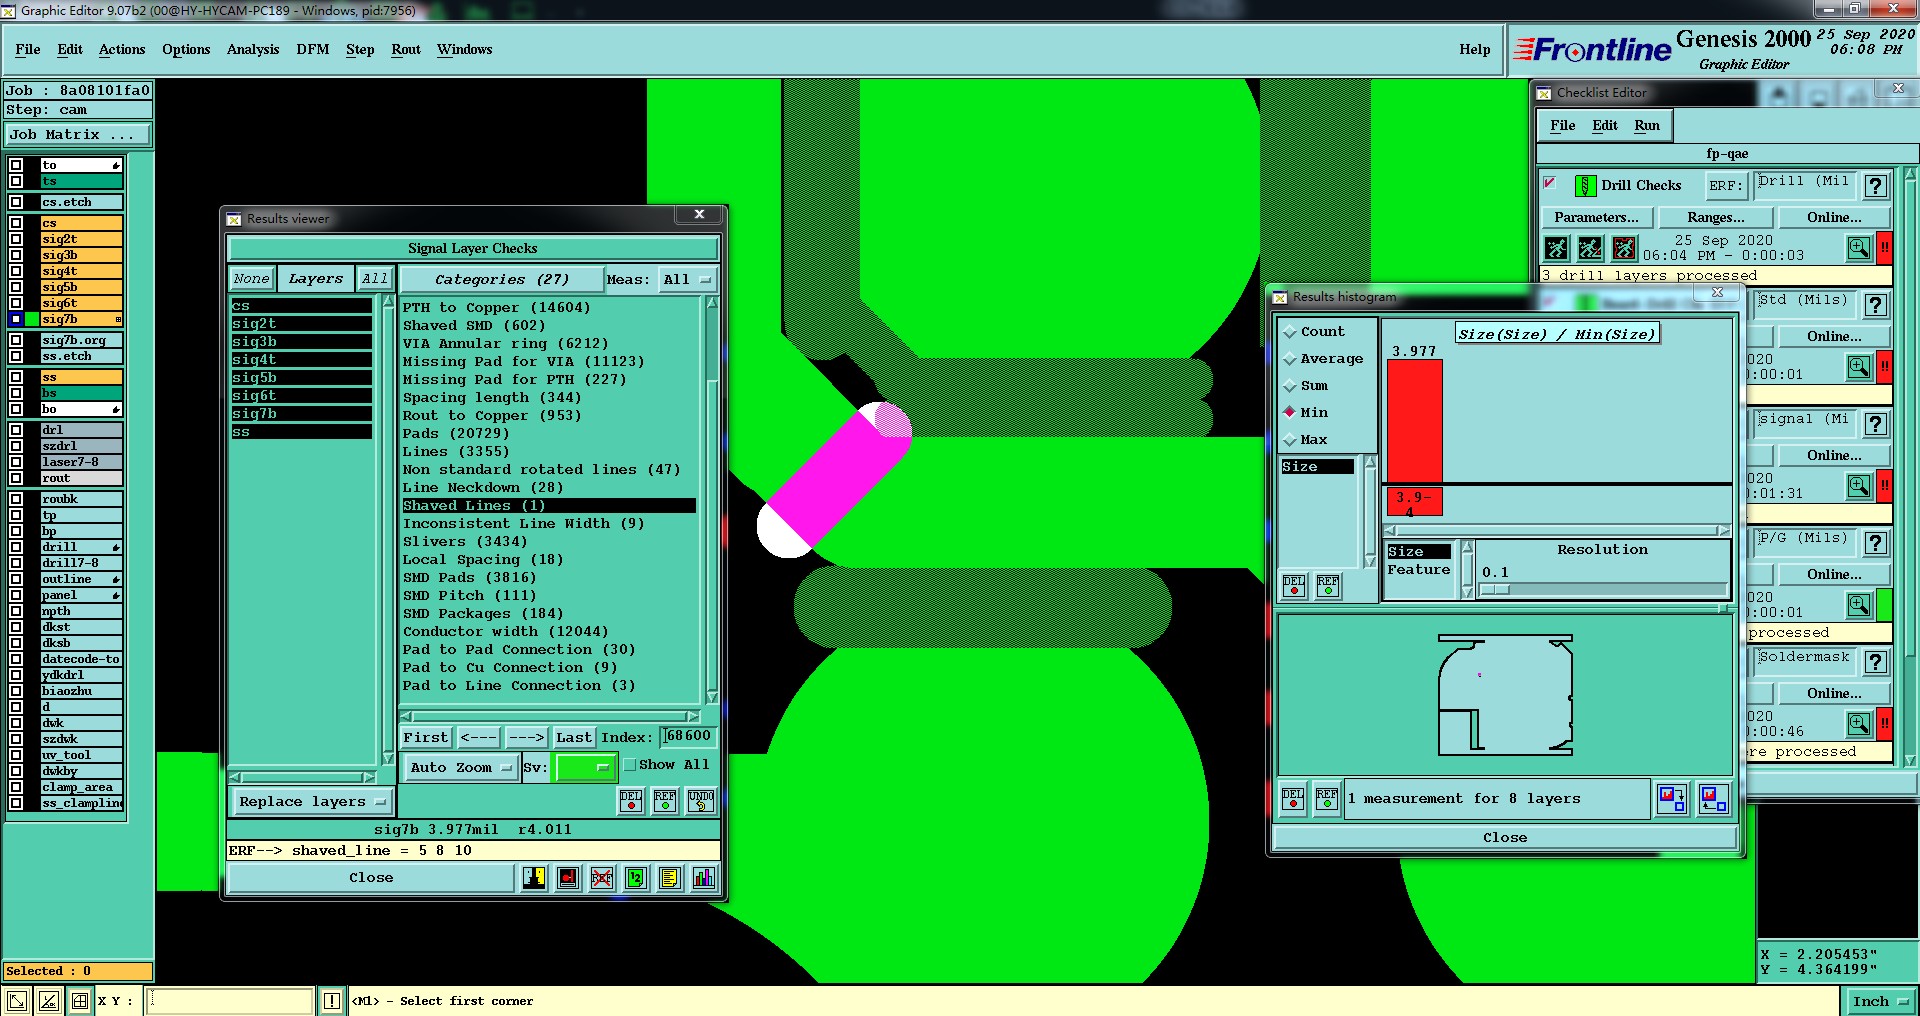This screenshot has width=1920, height=1016.
Task: Click the DEL icon beside '1 measurement for 8 layers'
Action: click(x=1293, y=799)
